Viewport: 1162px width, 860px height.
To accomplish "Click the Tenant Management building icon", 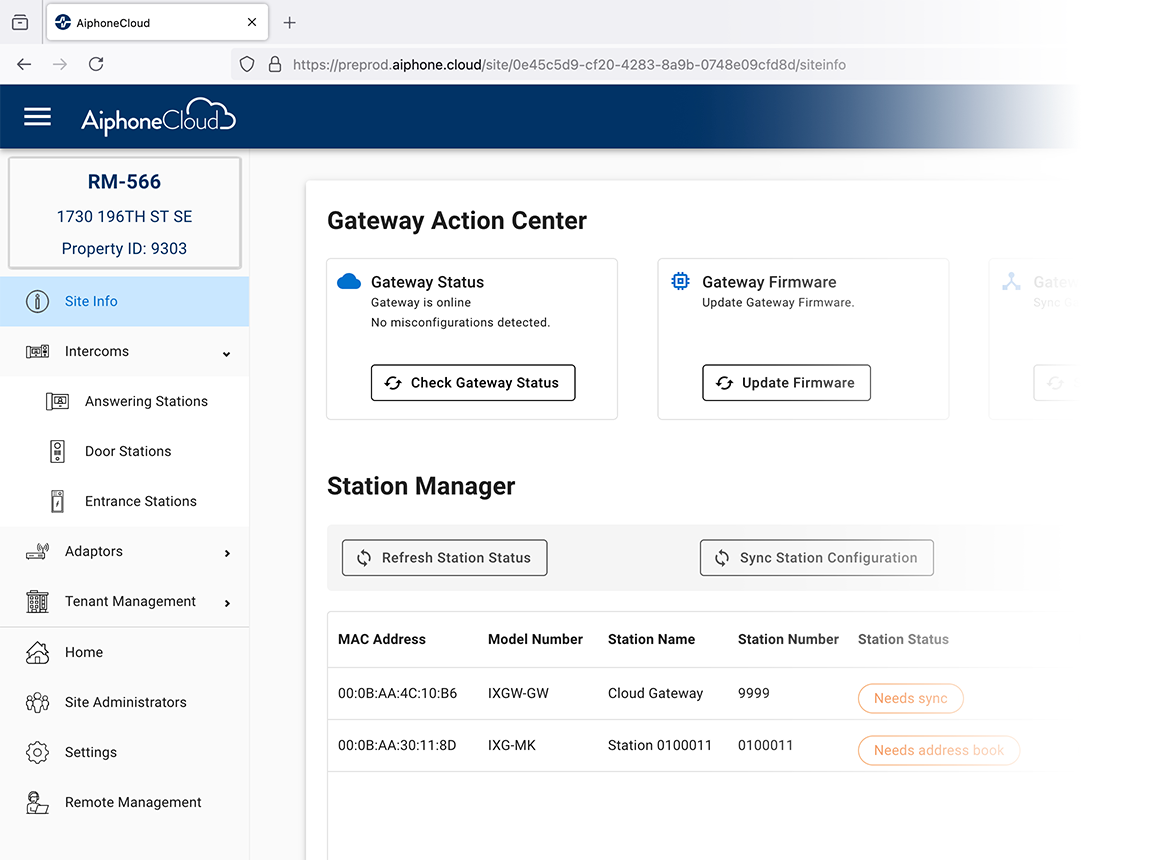I will tap(37, 601).
